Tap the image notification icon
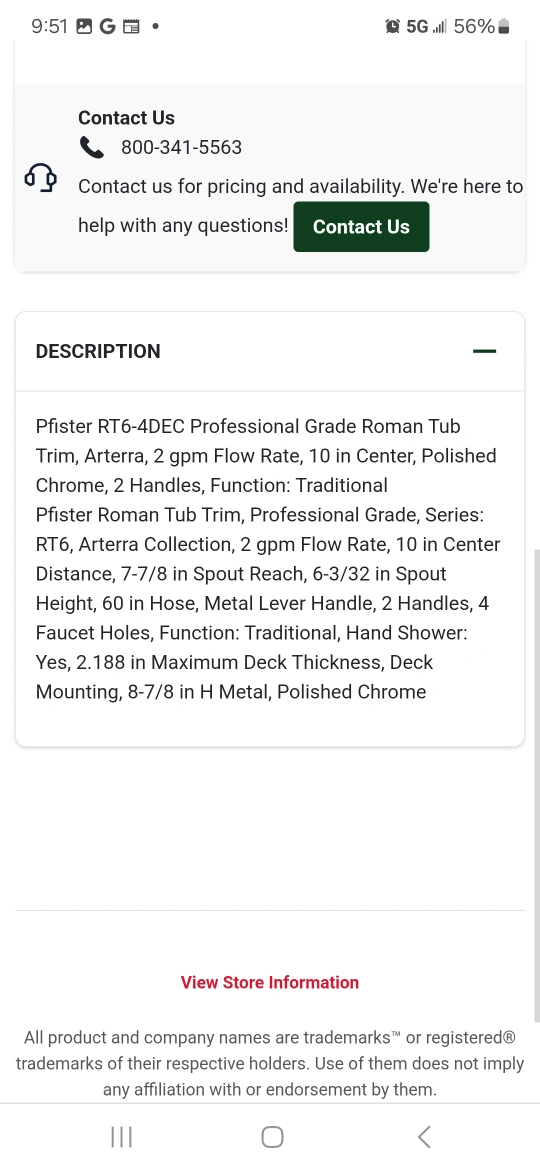The height and width of the screenshot is (1170, 540). [84, 27]
